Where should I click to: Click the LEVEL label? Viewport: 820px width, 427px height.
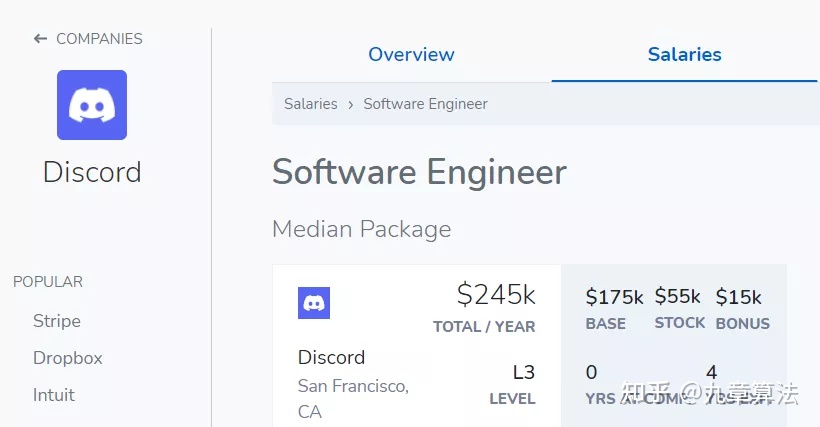coord(512,399)
